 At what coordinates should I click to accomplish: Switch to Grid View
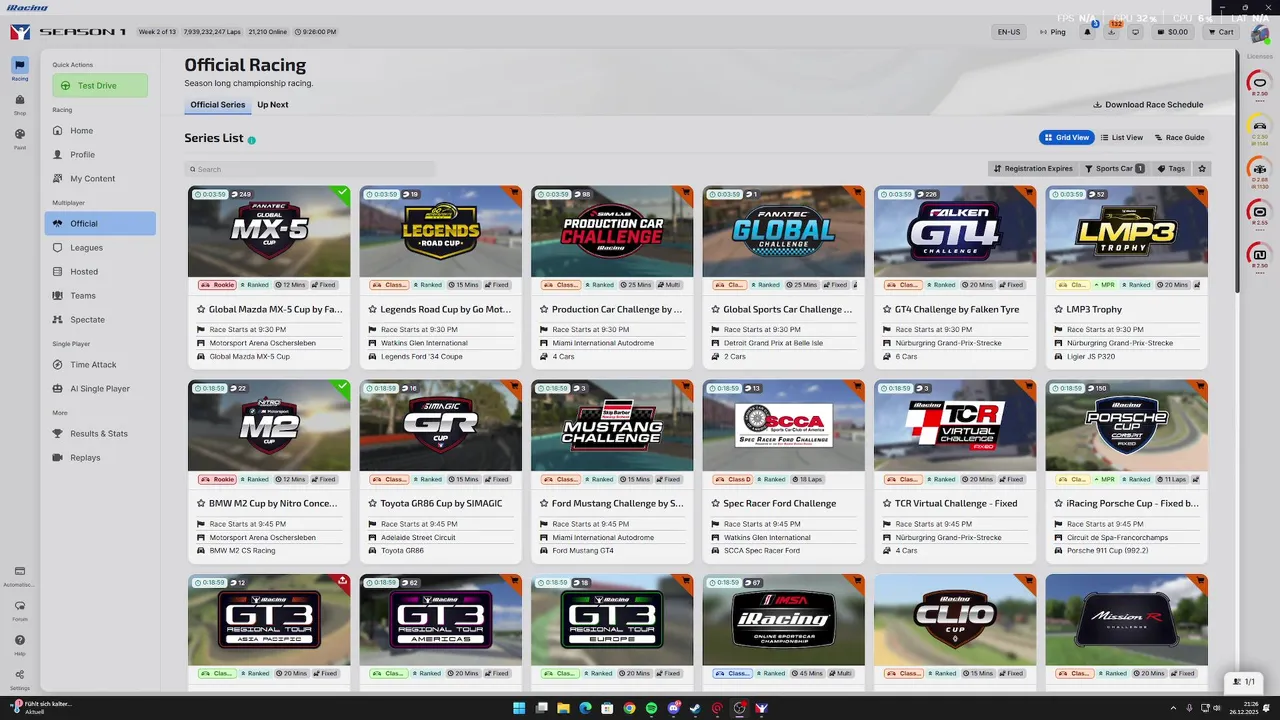tap(1066, 137)
